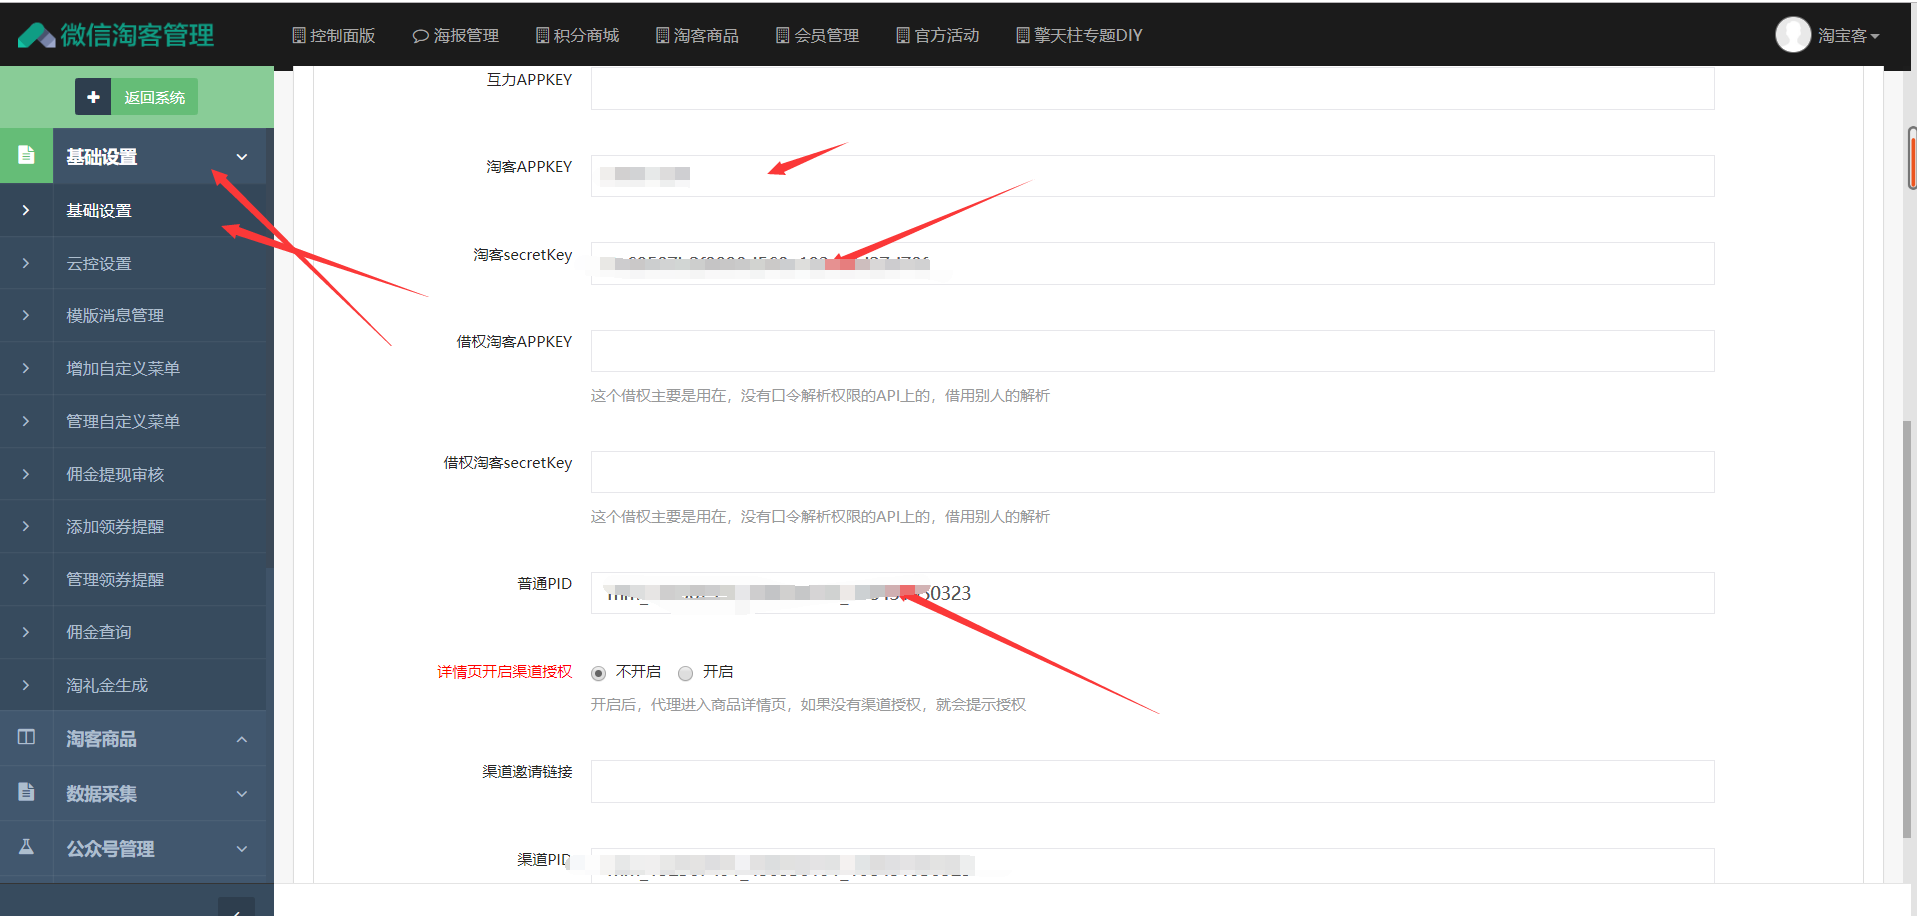Image resolution: width=1917 pixels, height=916 pixels.
Task: Expand the 数据采集 sidebar section
Action: coord(240,792)
